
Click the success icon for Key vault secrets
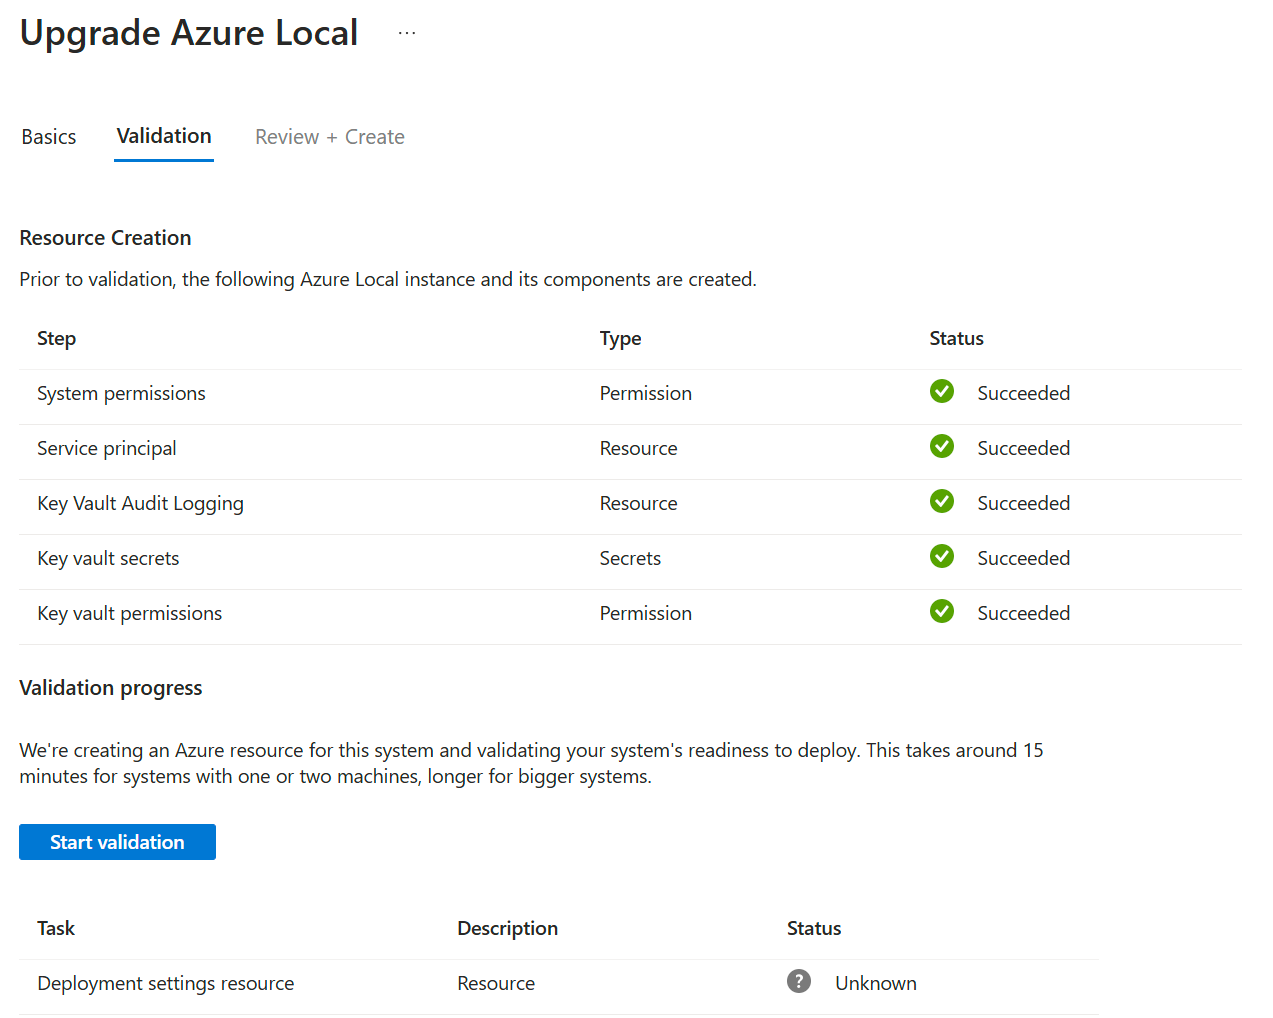pos(942,556)
